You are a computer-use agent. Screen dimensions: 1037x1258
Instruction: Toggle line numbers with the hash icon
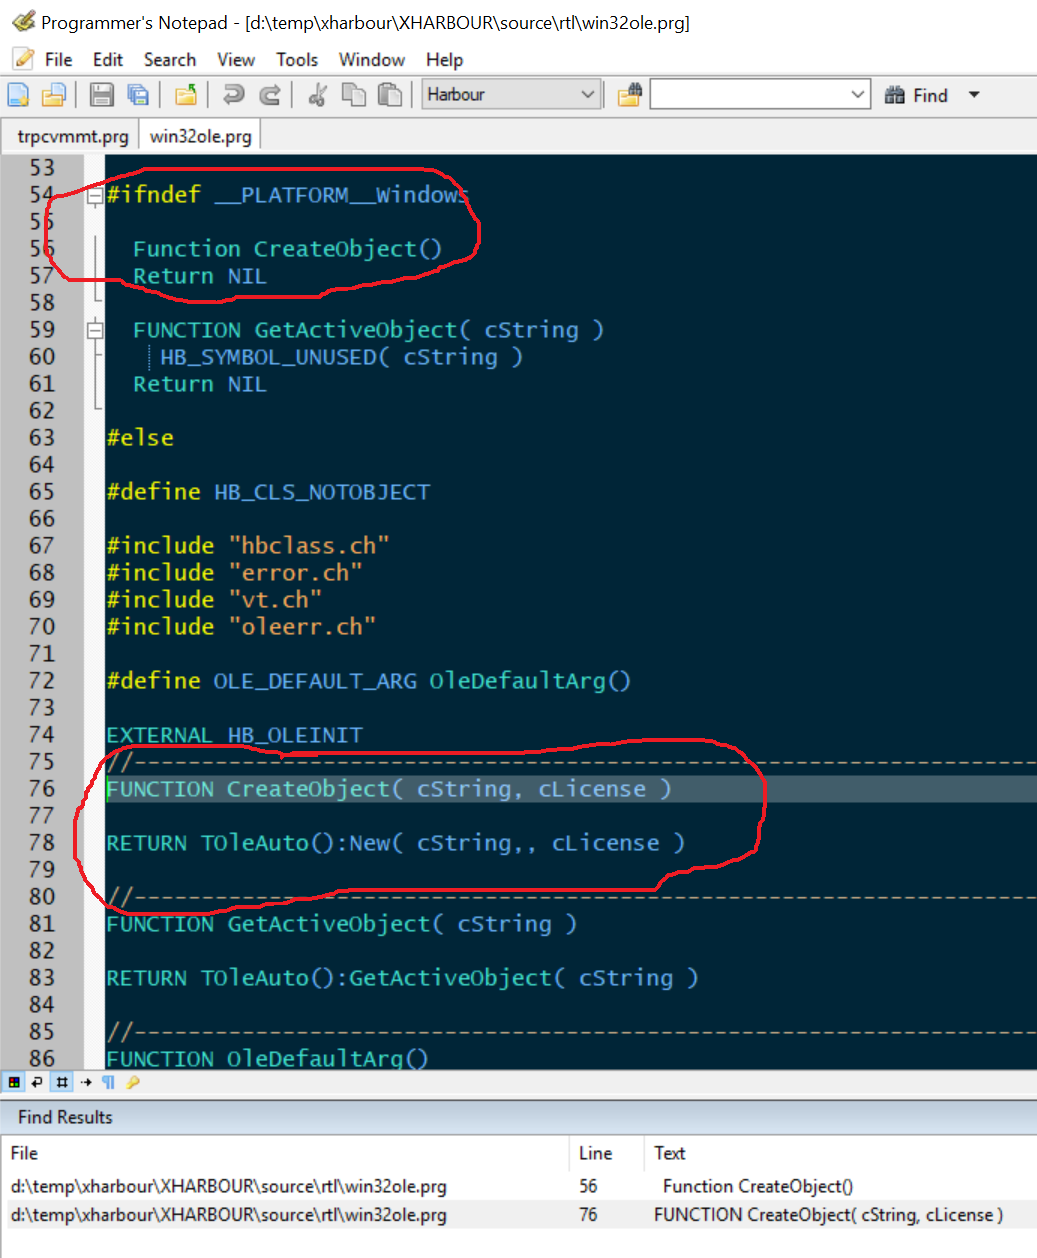tap(62, 1082)
